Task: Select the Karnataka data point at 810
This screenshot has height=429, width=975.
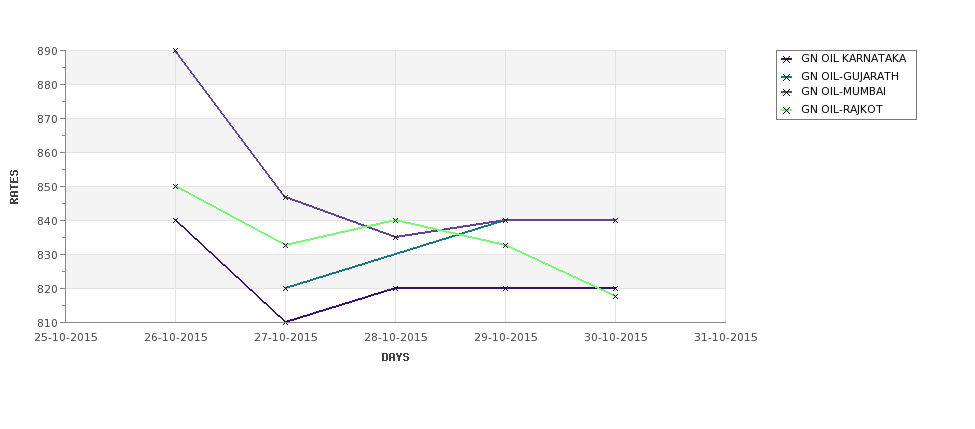Action: 285,322
